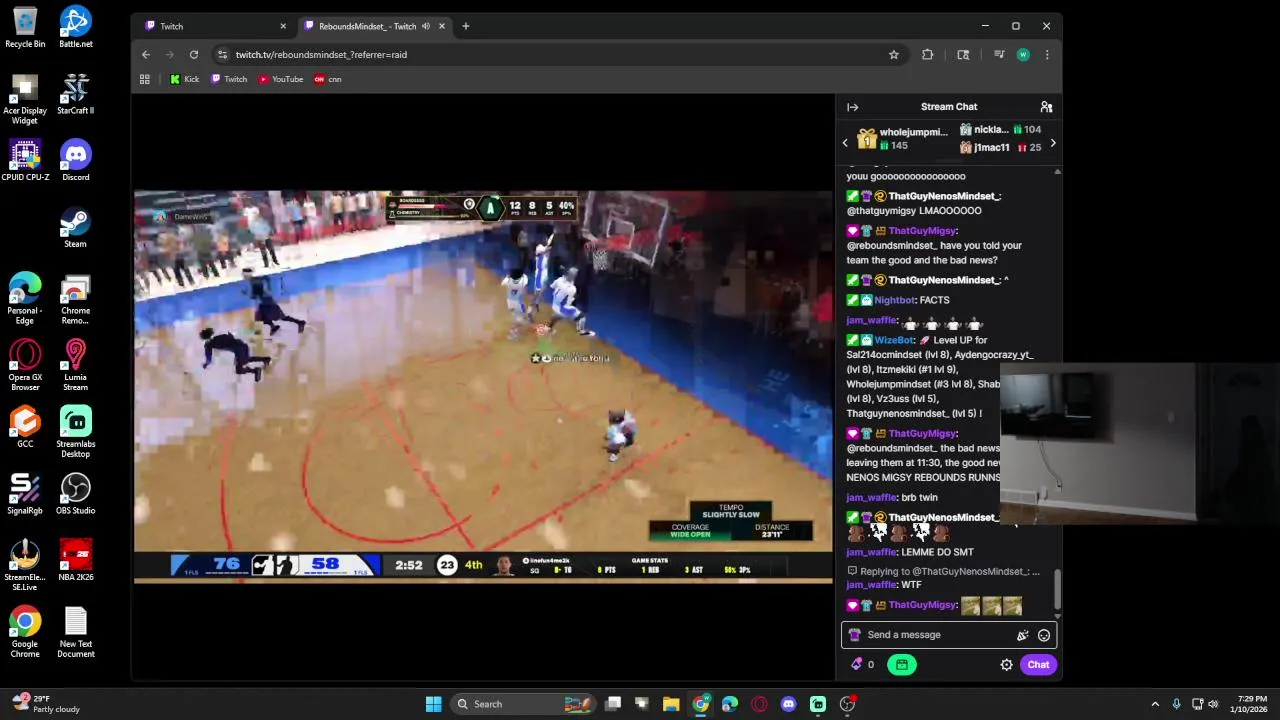The width and height of the screenshot is (1280, 720).
Task: Open the YouTube bookmark
Action: coord(281,79)
